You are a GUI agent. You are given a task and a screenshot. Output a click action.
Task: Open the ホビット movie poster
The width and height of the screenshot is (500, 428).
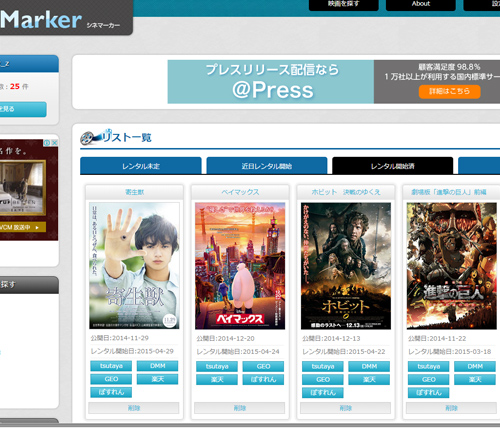(346, 266)
